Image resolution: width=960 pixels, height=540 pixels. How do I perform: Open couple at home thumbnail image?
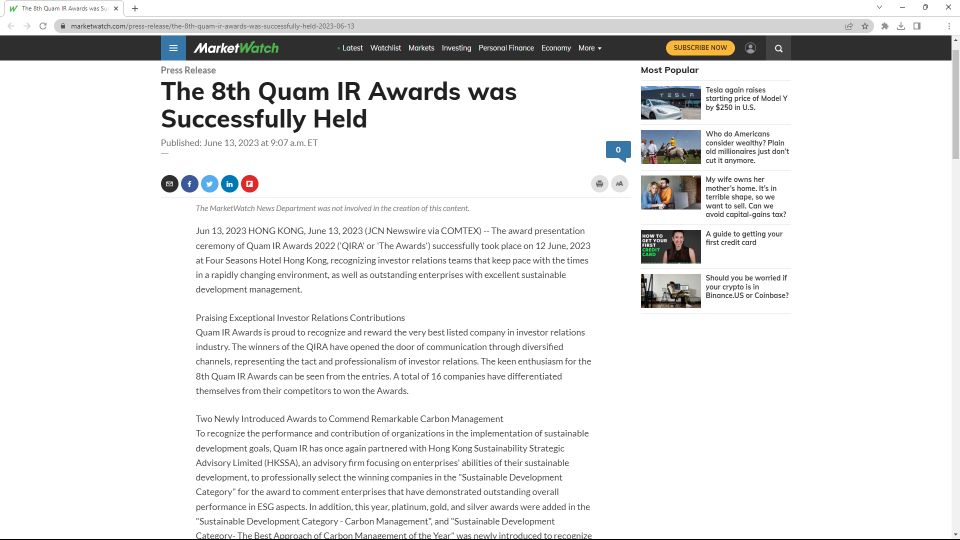[x=670, y=193]
